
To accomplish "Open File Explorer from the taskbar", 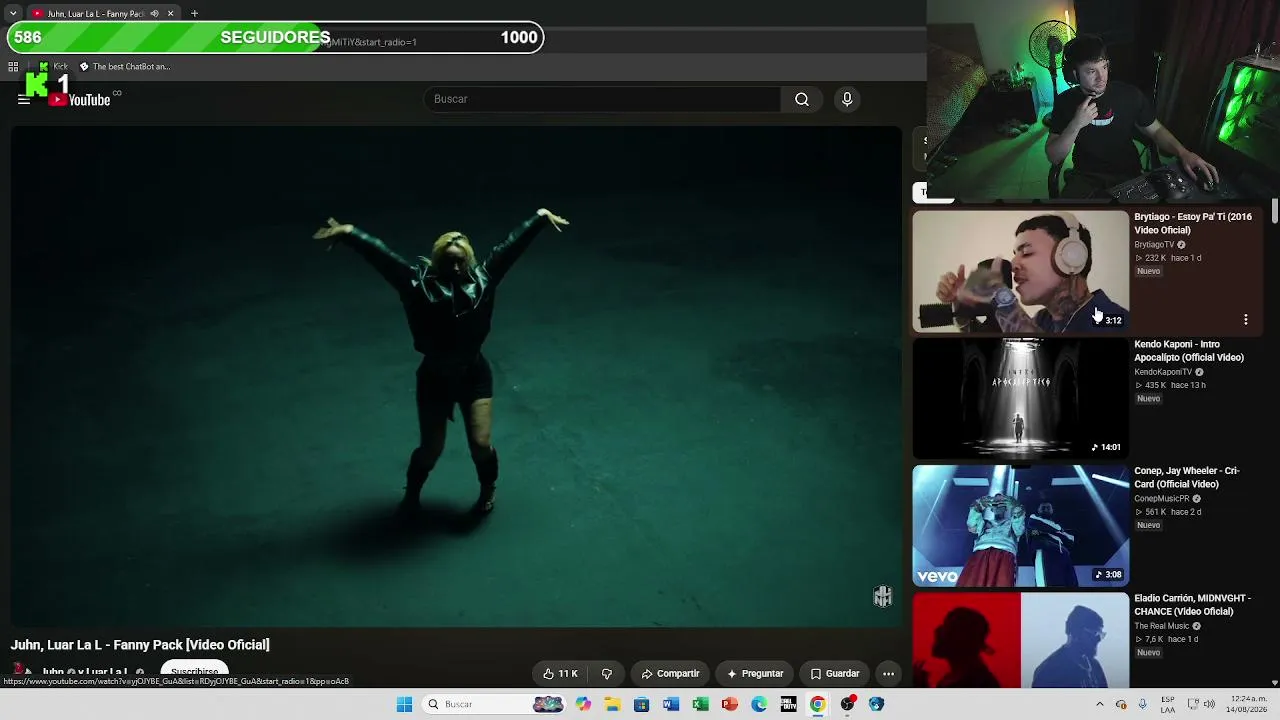I will [612, 705].
